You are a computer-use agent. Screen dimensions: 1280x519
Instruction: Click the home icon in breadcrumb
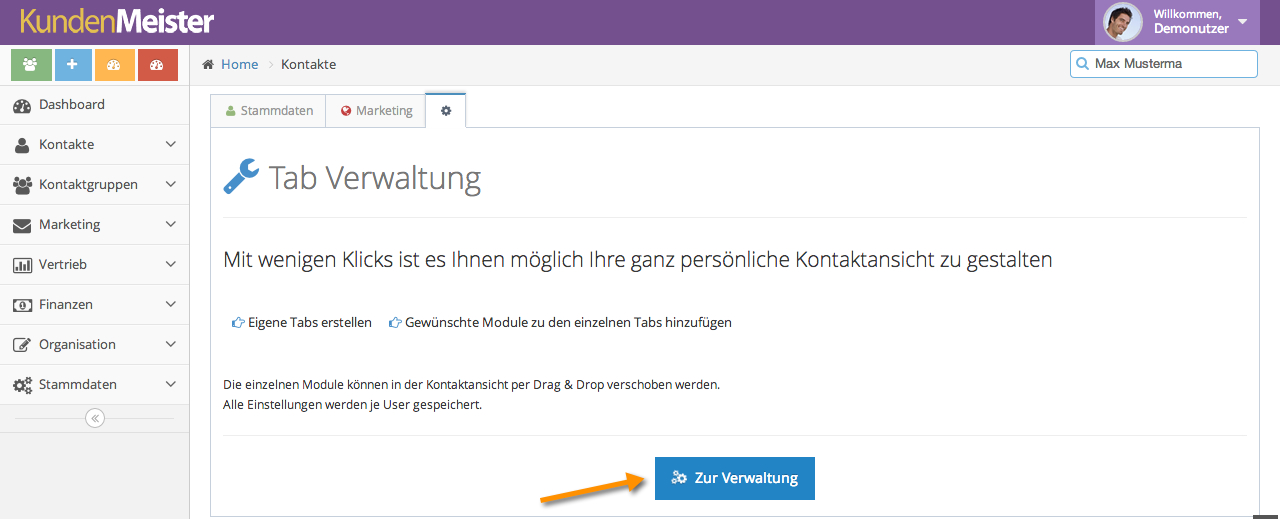coord(208,65)
